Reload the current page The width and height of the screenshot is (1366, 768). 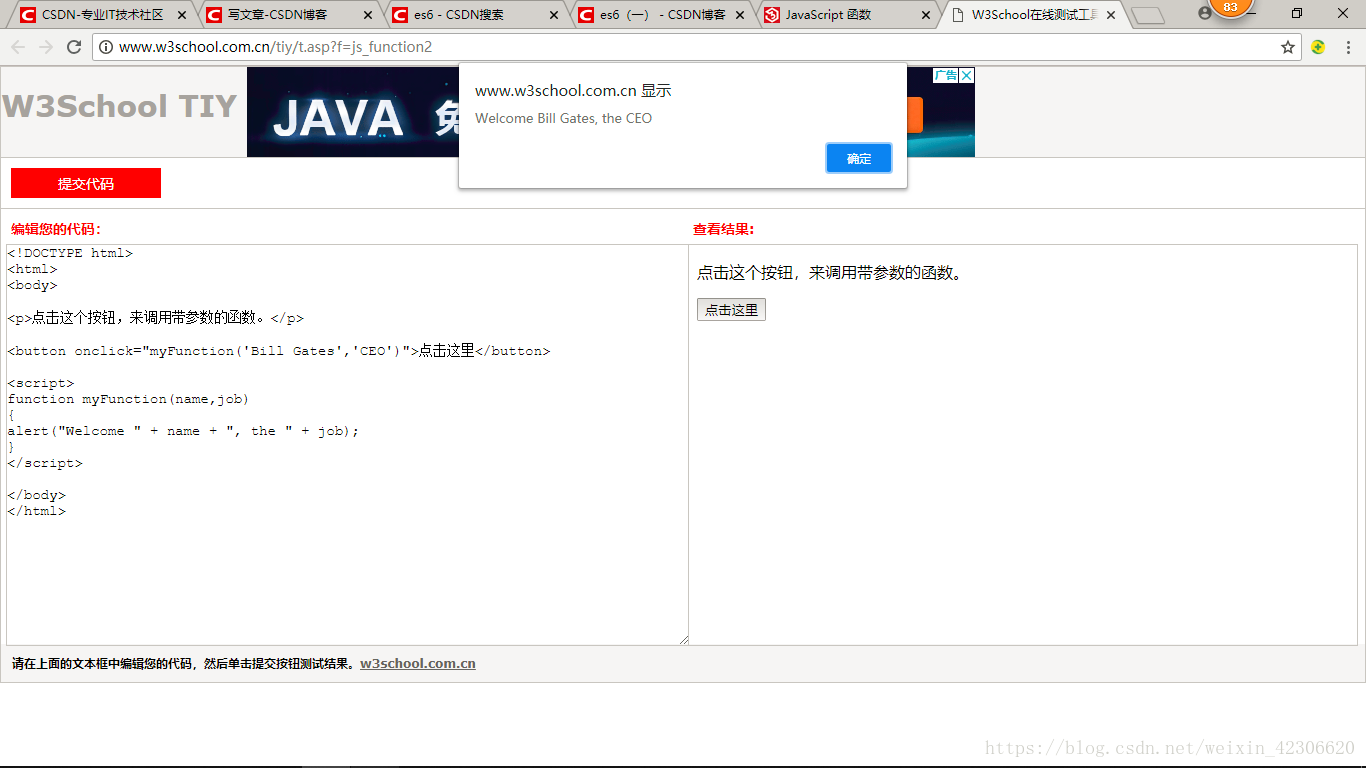tap(74, 47)
